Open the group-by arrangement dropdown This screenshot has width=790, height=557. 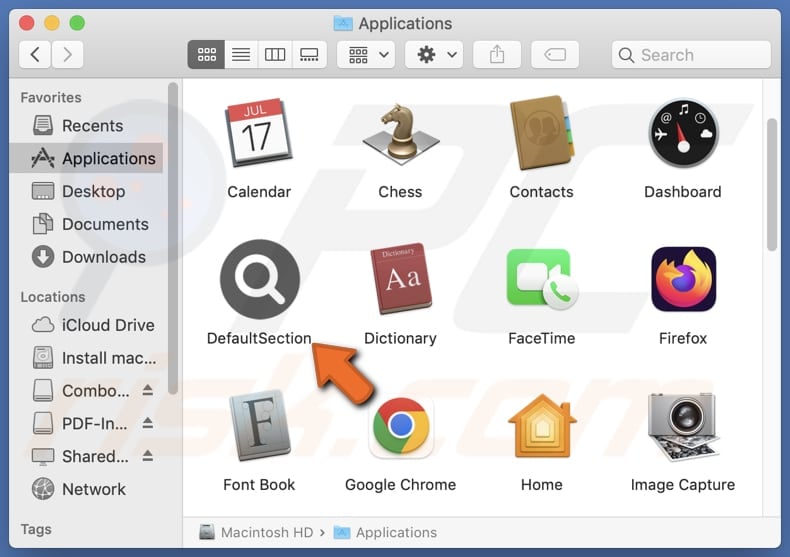pos(366,54)
